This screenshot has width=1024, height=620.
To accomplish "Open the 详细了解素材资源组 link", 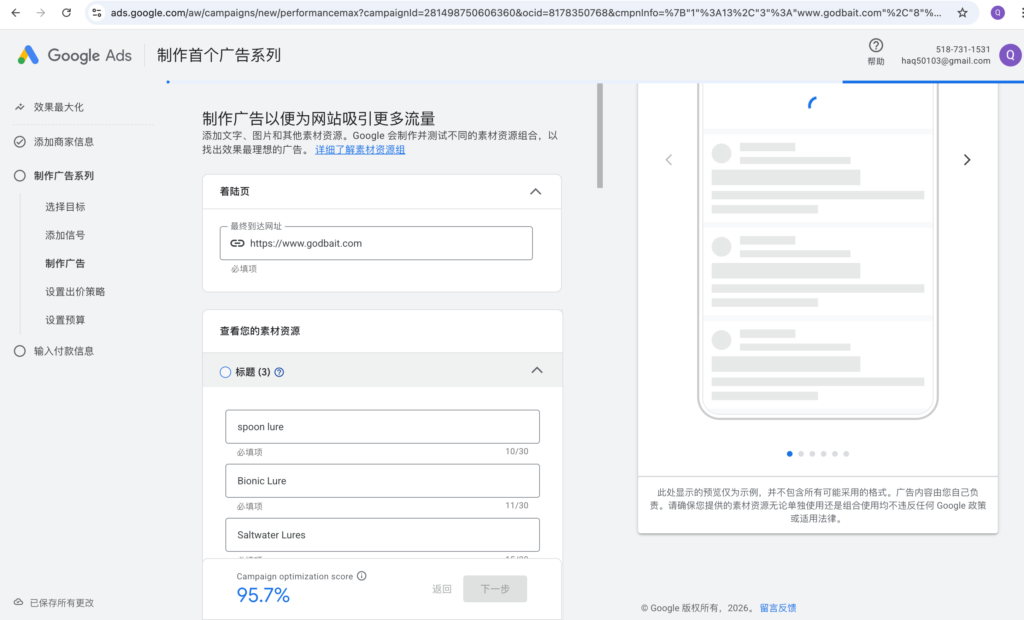I will (360, 149).
